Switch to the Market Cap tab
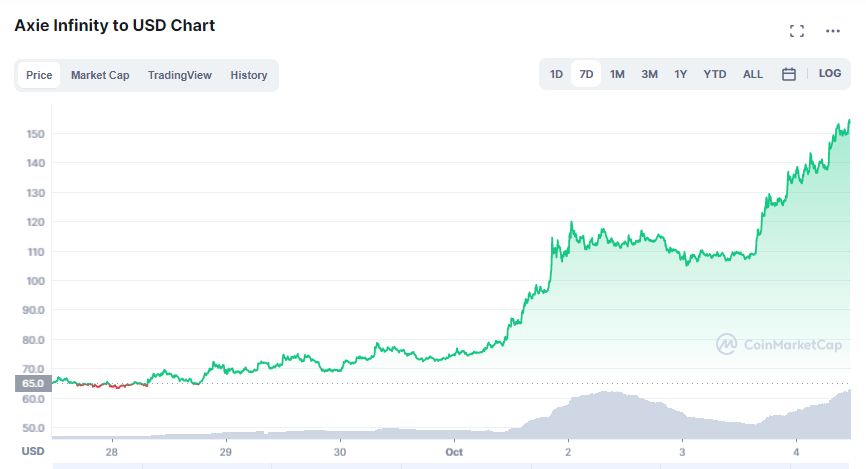The width and height of the screenshot is (866, 469). [x=100, y=75]
